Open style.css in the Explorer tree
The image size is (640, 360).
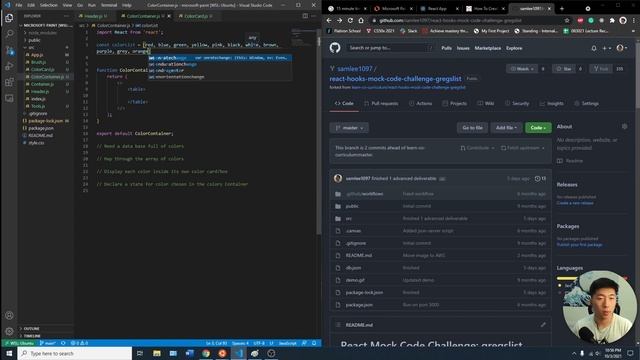[36, 143]
